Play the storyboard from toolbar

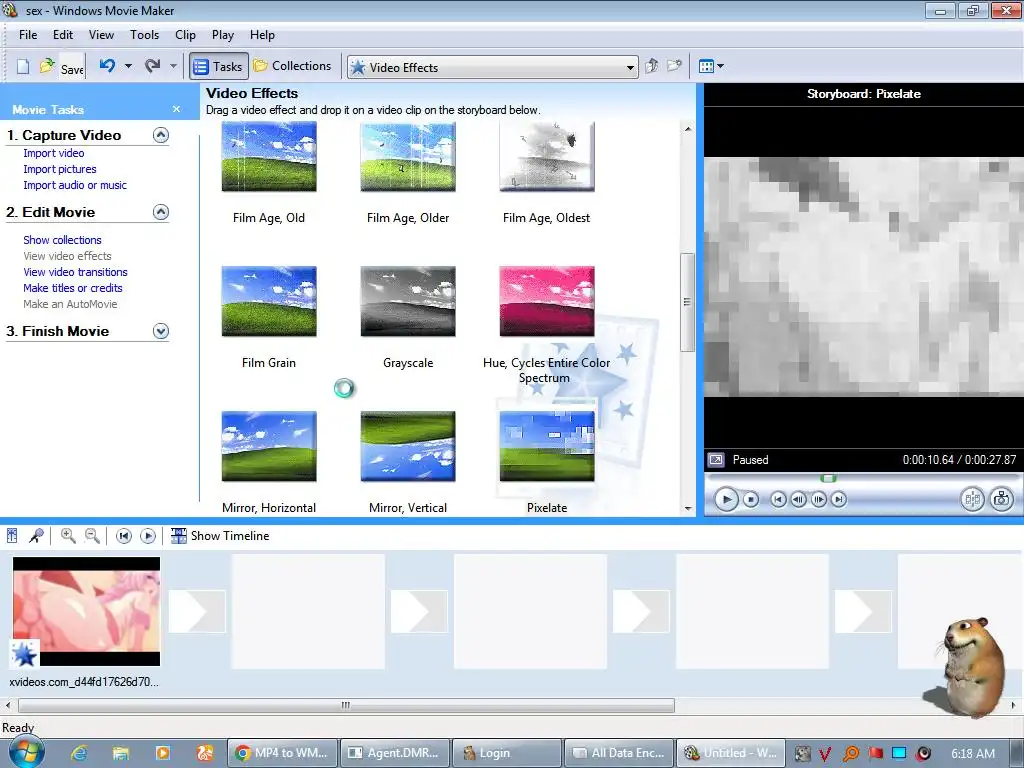(x=148, y=536)
